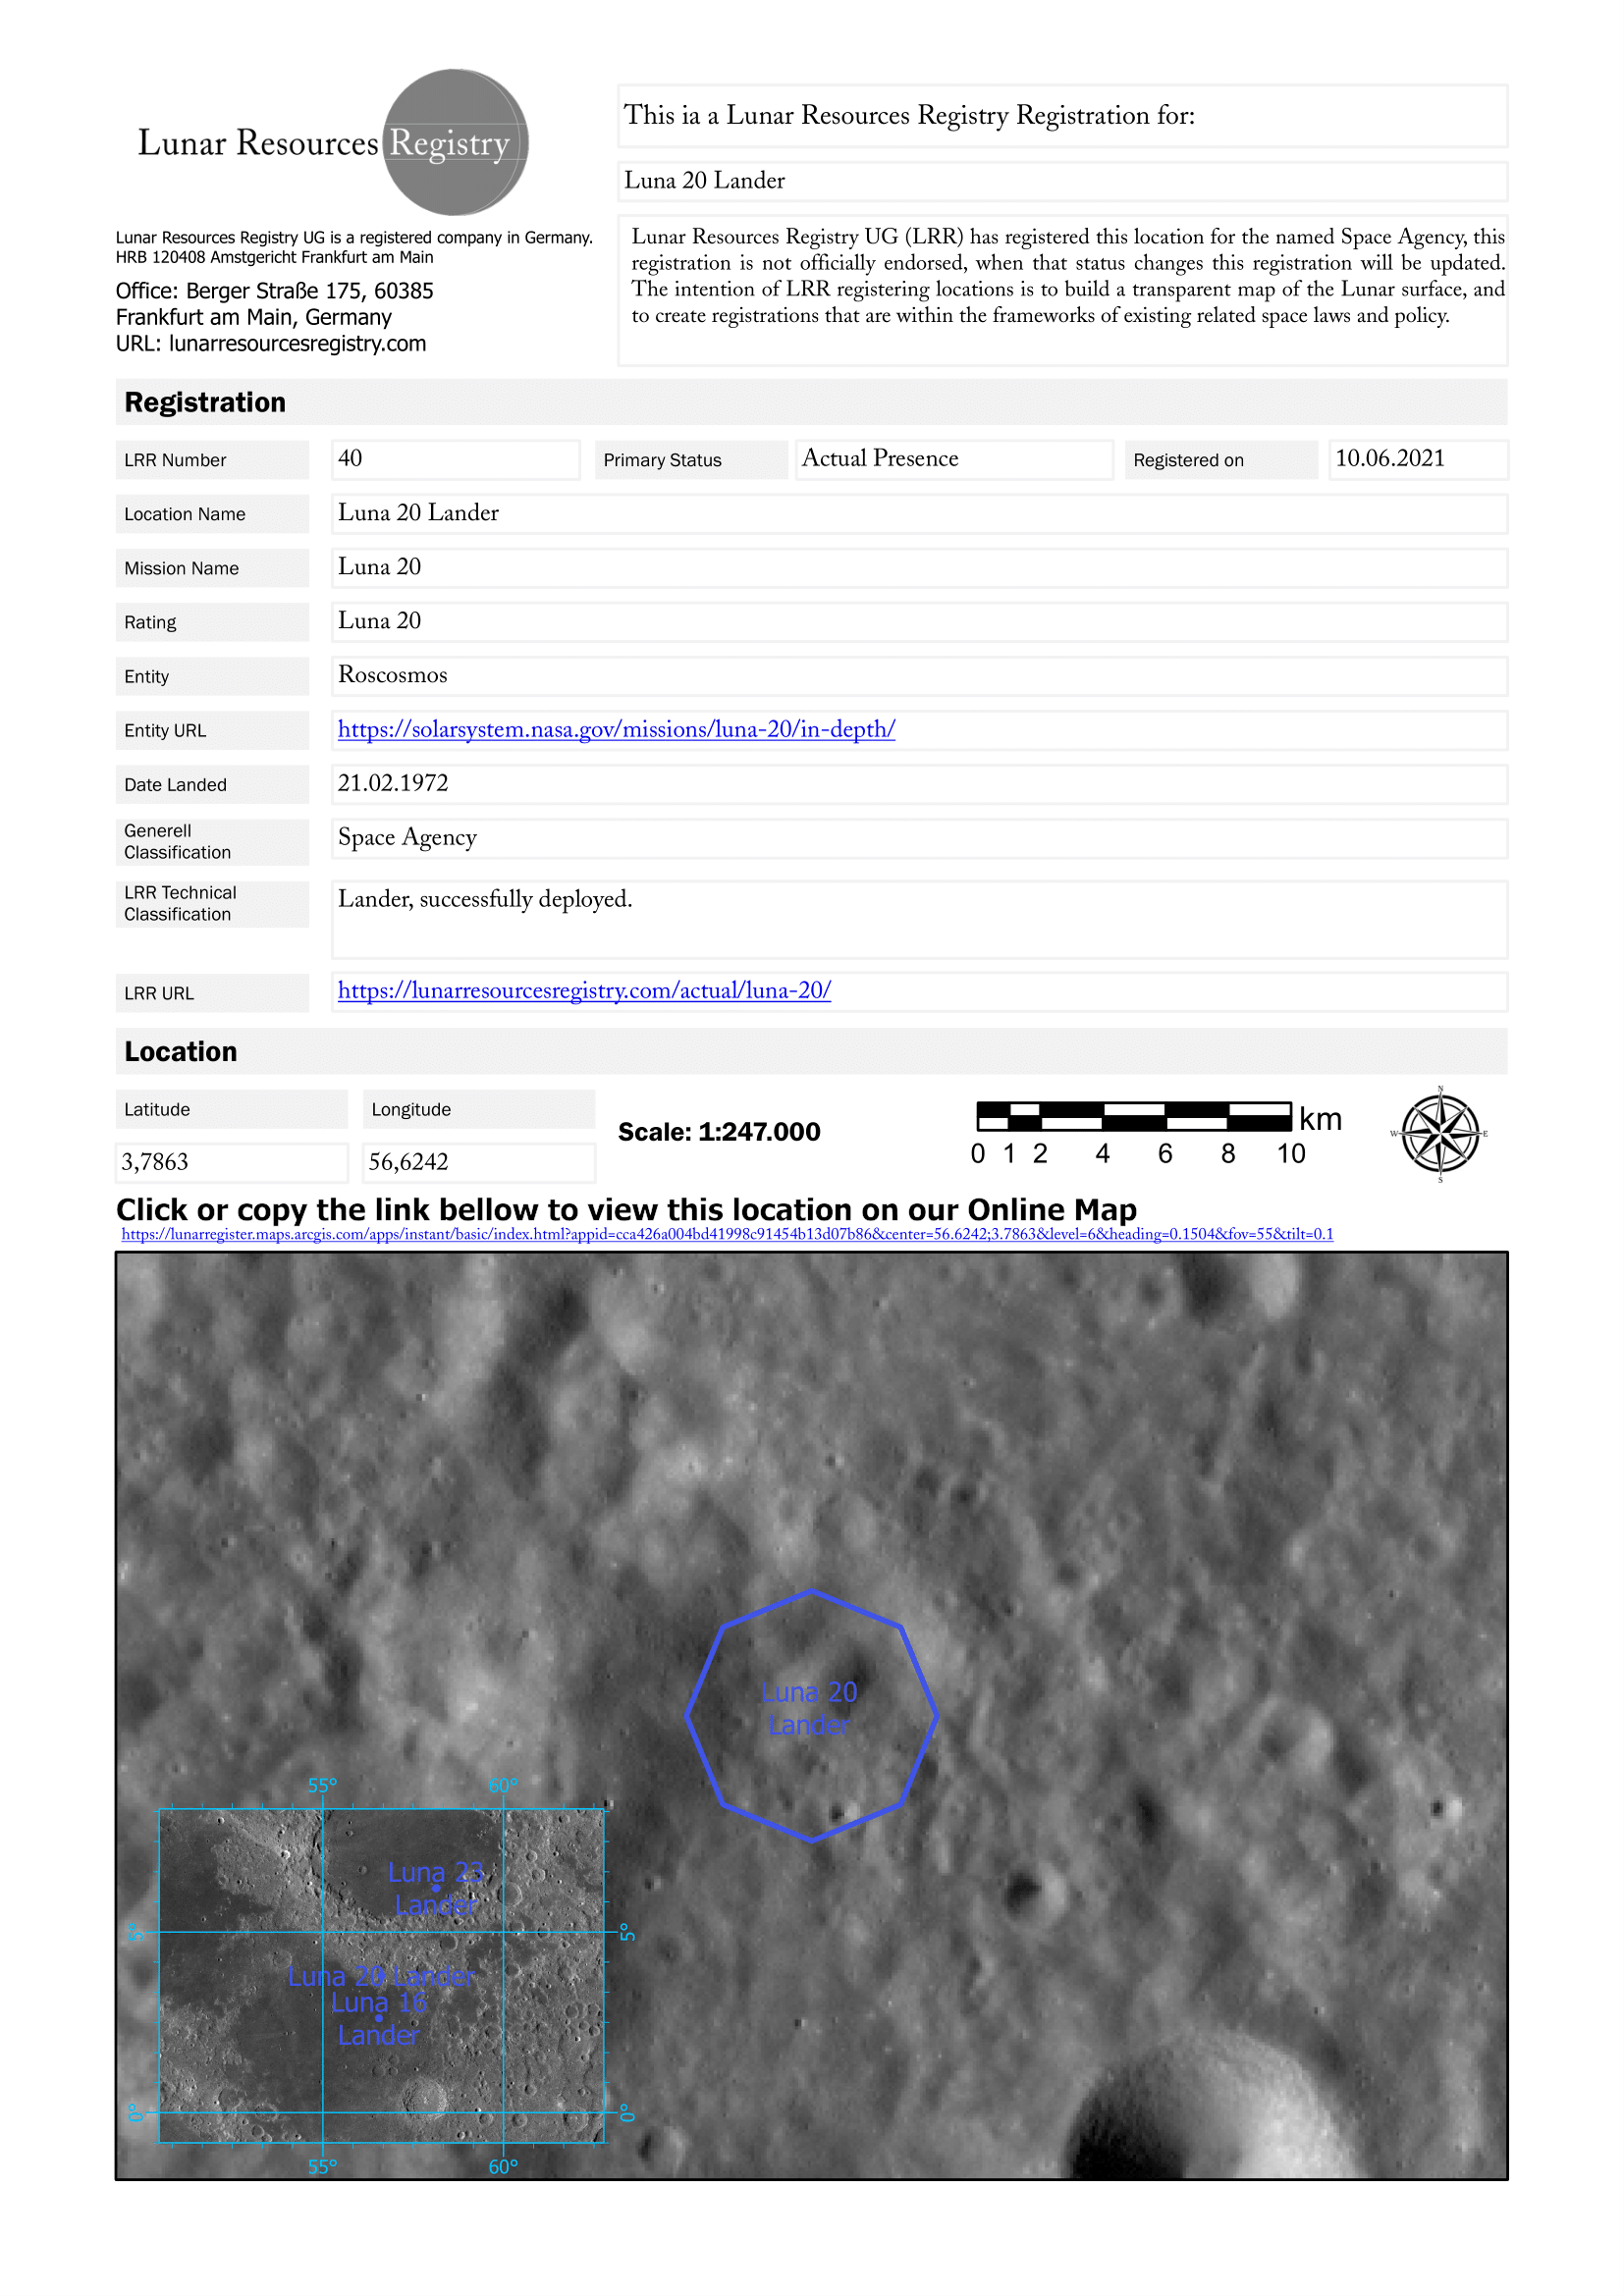Click the LRR Technical Classification value field
Image resolution: width=1624 pixels, height=2296 pixels.
pos(918,918)
